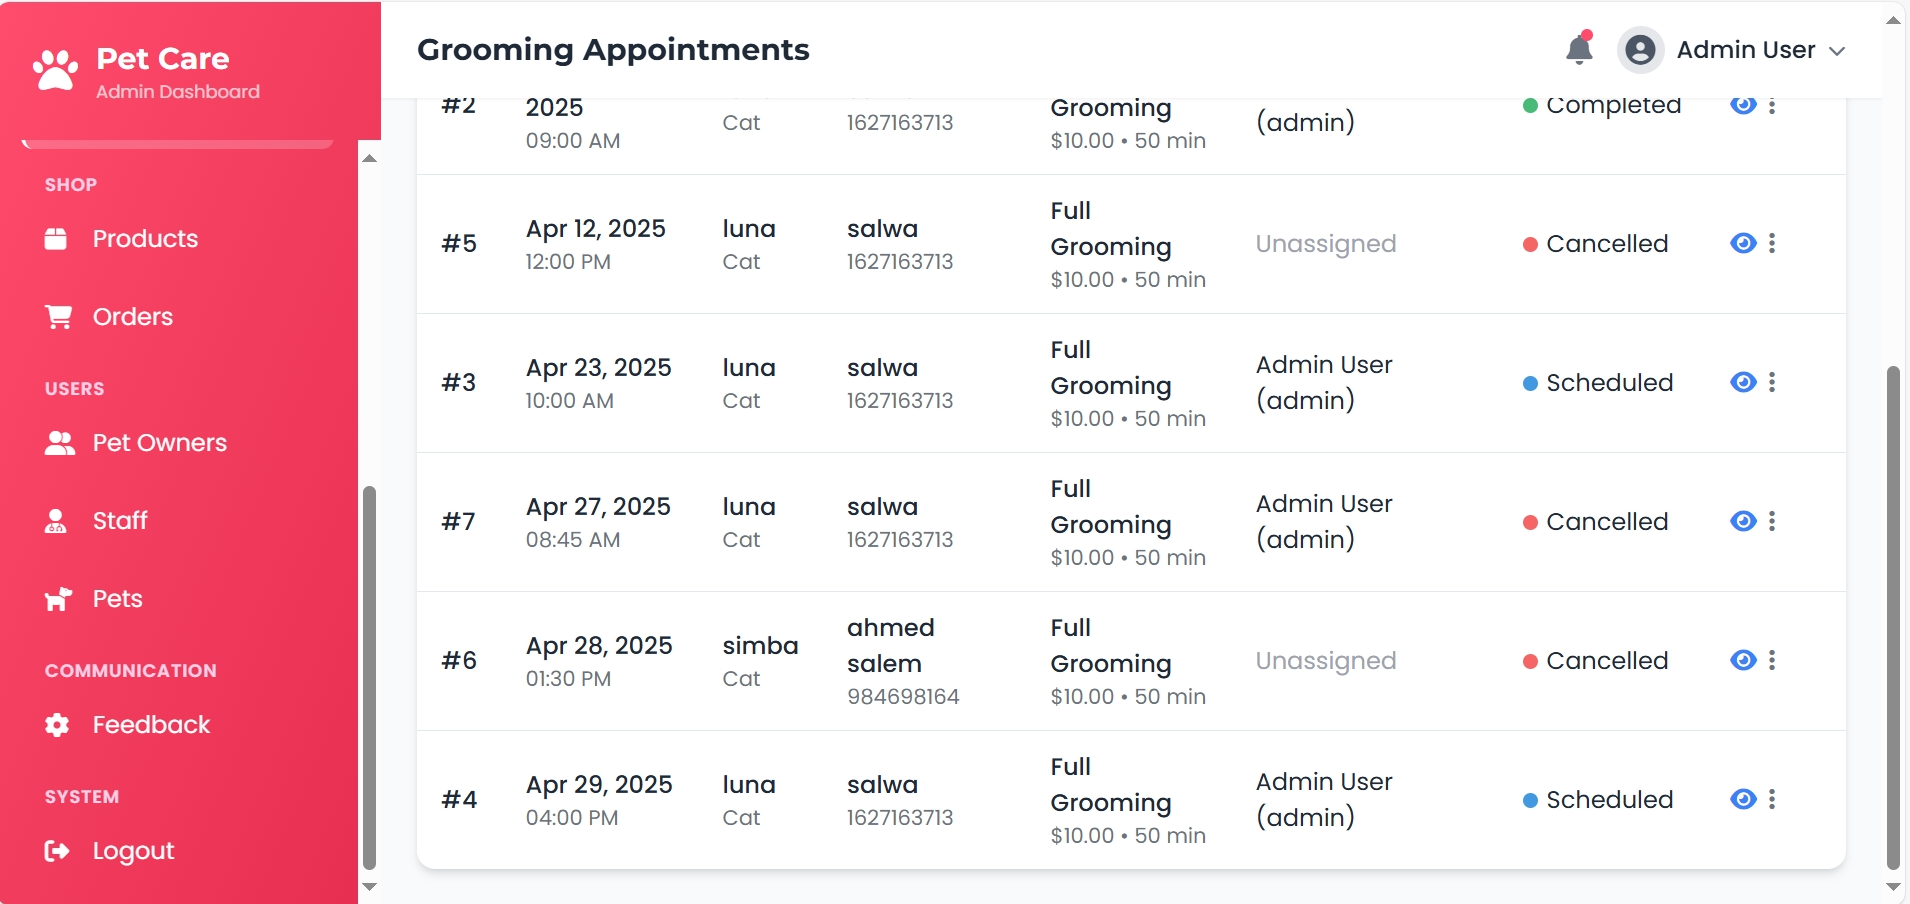Click the Admin User avatar icon
Viewport: 1910px width, 904px height.
coord(1640,50)
